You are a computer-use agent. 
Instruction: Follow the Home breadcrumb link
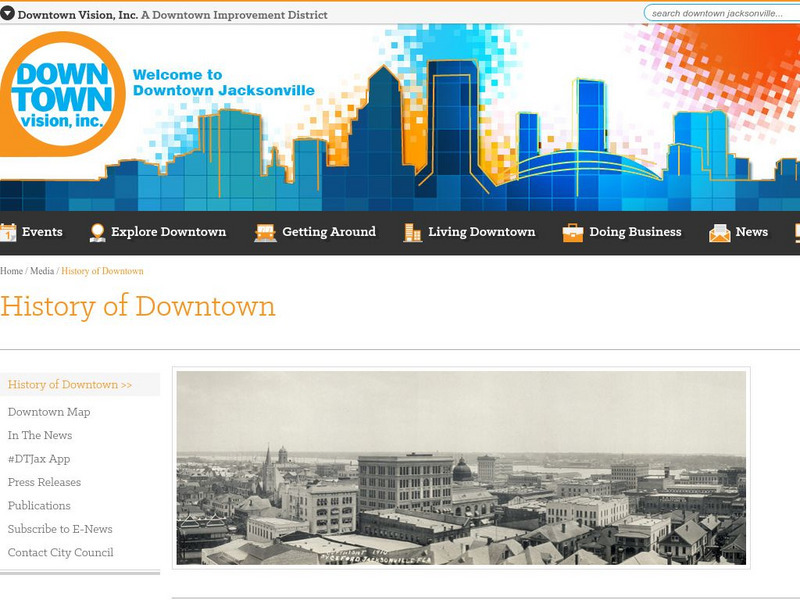click(14, 269)
